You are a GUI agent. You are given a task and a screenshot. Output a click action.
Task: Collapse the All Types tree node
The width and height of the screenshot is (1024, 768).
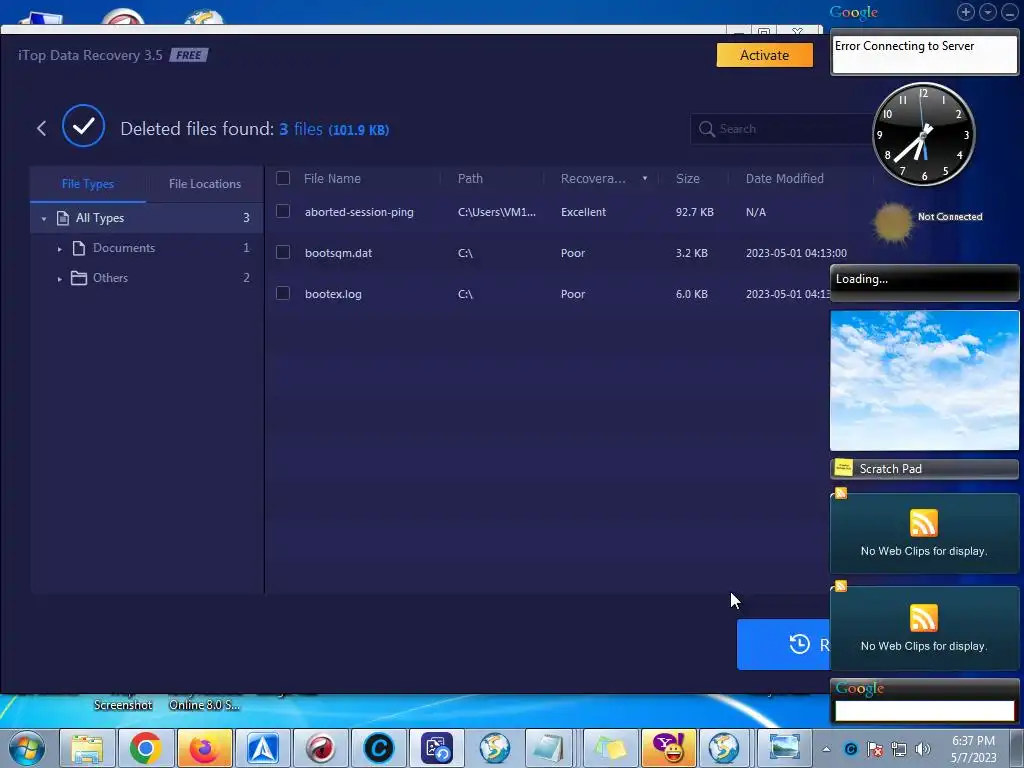(x=44, y=219)
